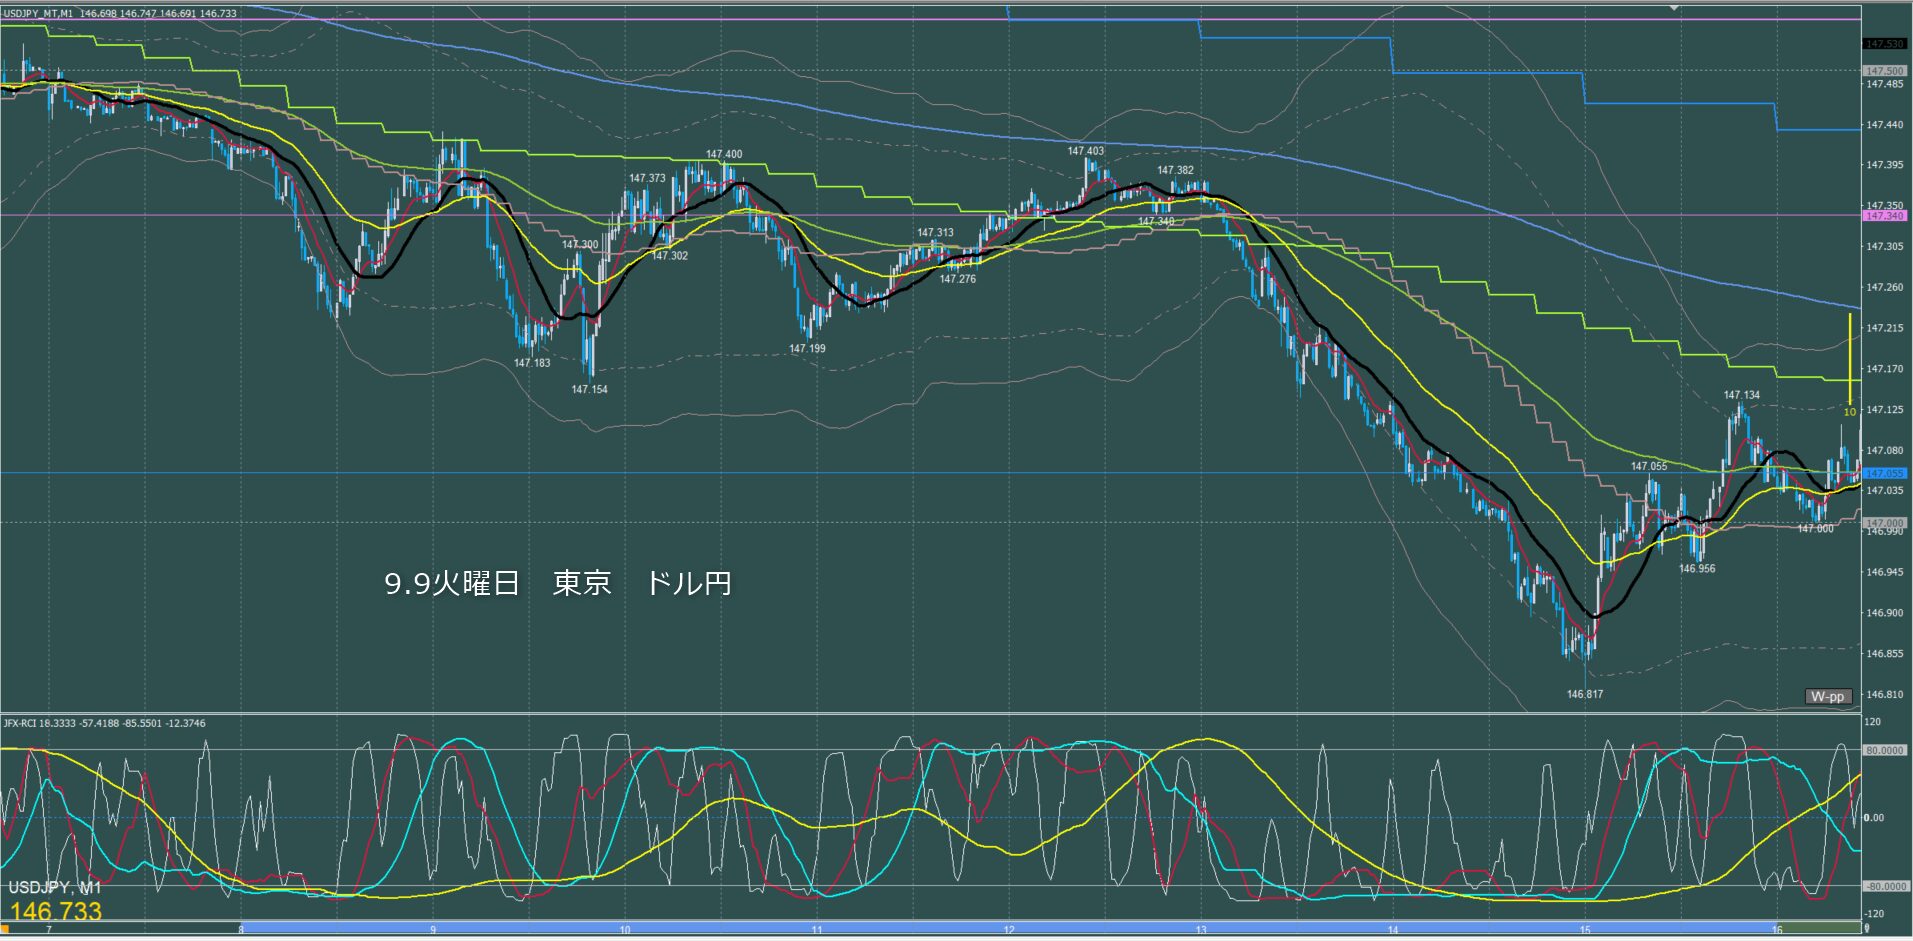Click the -80.0000 level tag in RCI panel

pyautogui.click(x=1884, y=887)
